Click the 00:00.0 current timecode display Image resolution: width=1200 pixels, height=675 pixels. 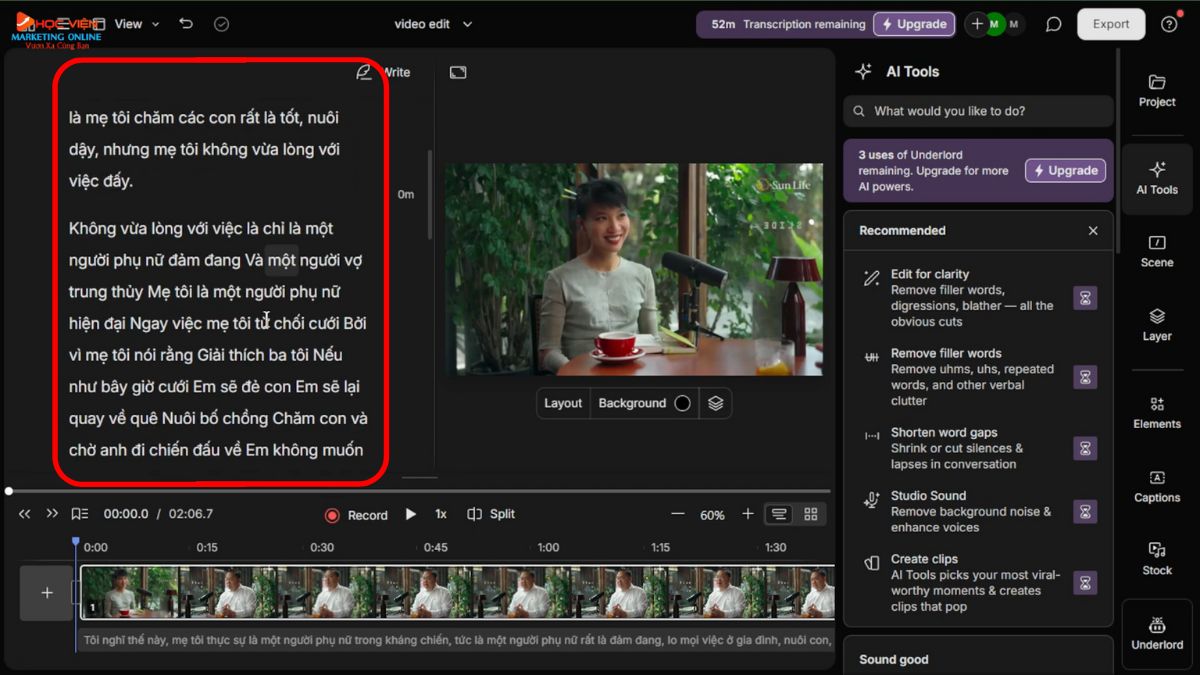click(126, 514)
